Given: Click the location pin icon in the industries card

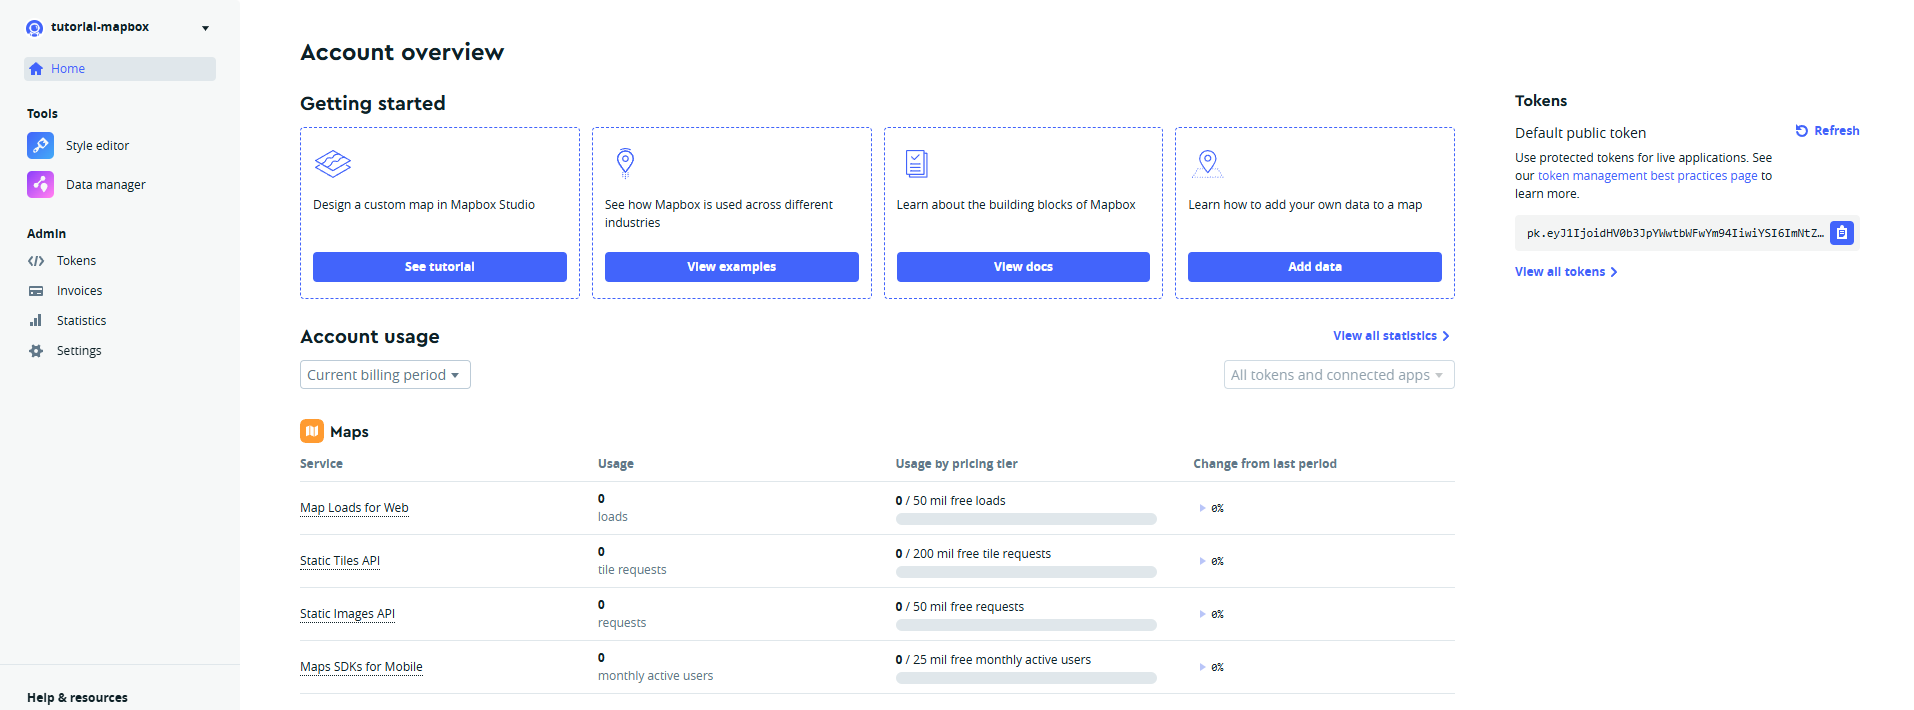Looking at the screenshot, I should [x=625, y=162].
